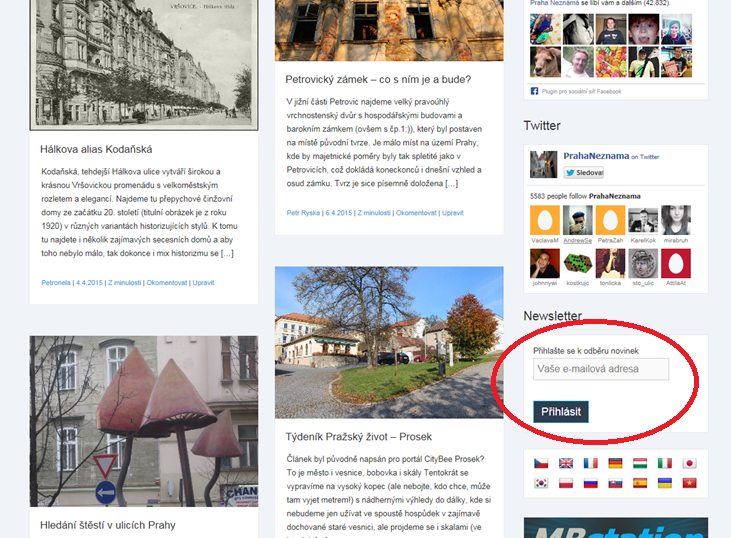Open AttilaAt red egg avatar
The width and height of the screenshot is (731, 538).
676,263
